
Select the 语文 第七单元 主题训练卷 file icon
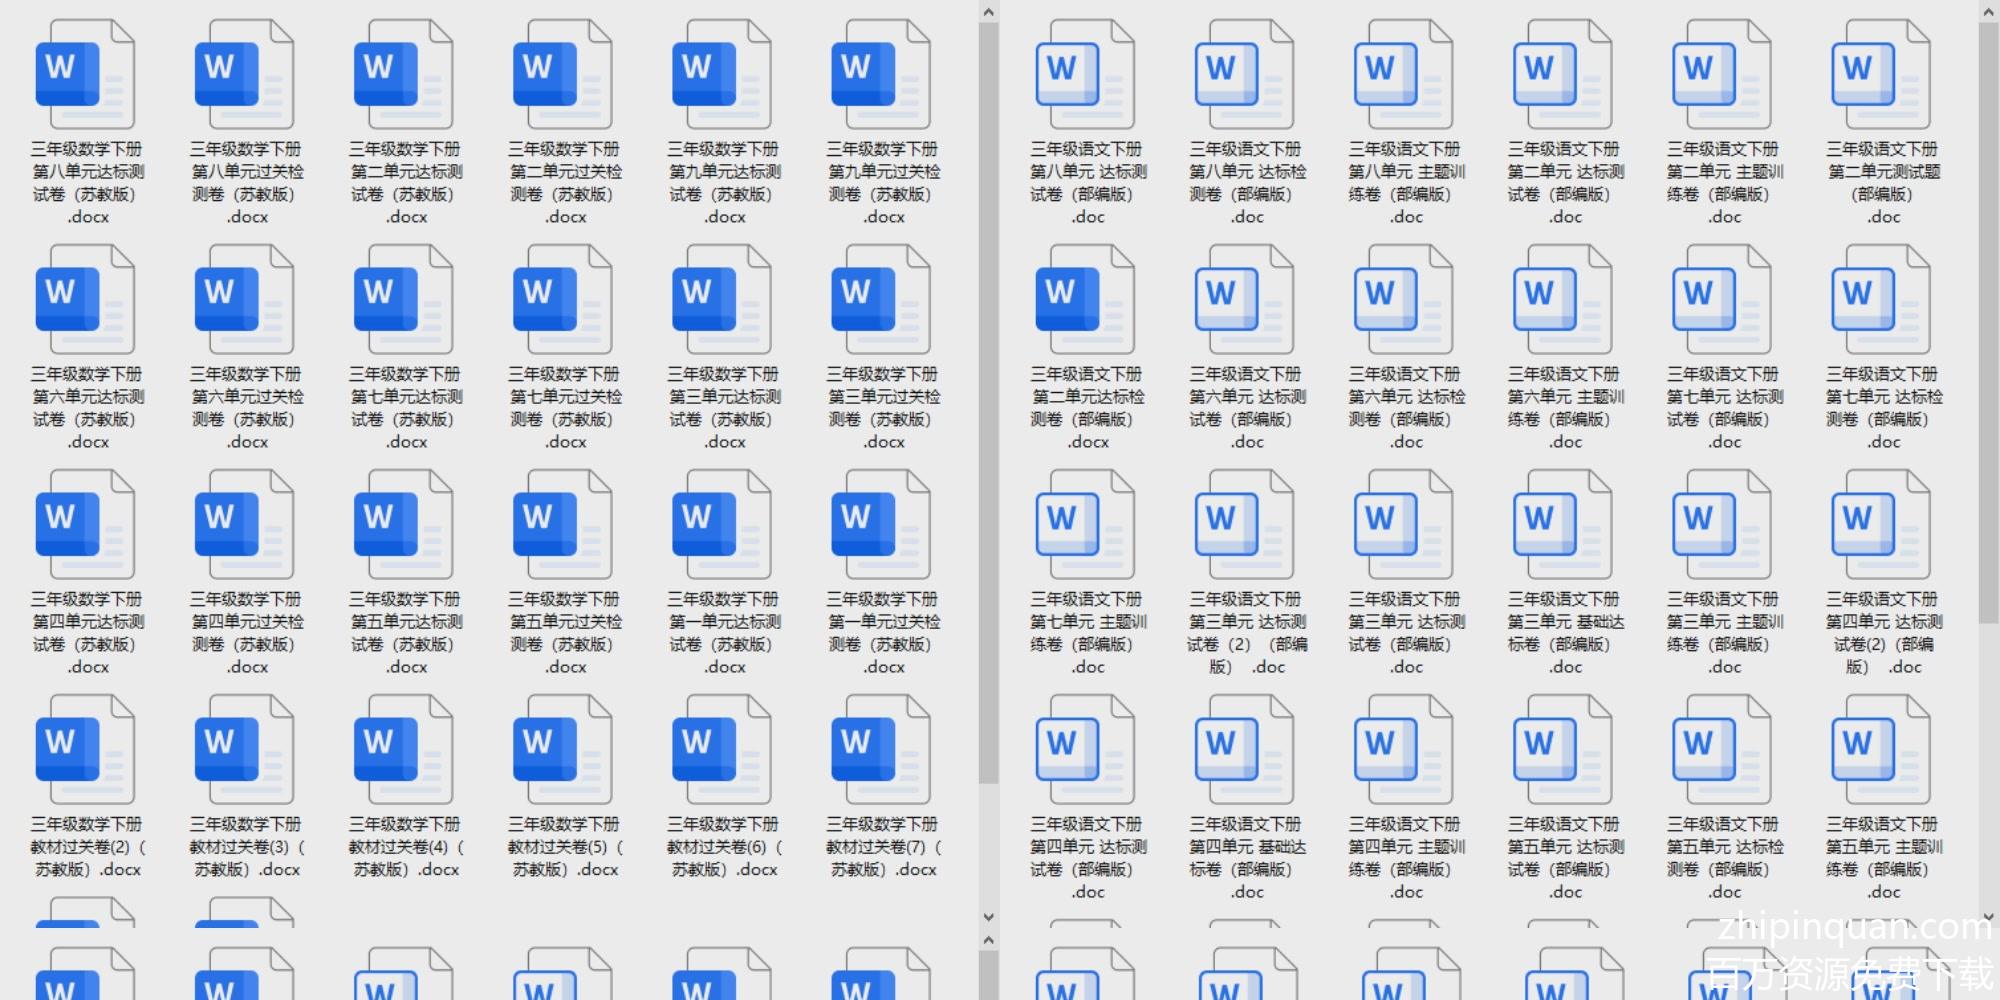pyautogui.click(x=1085, y=524)
